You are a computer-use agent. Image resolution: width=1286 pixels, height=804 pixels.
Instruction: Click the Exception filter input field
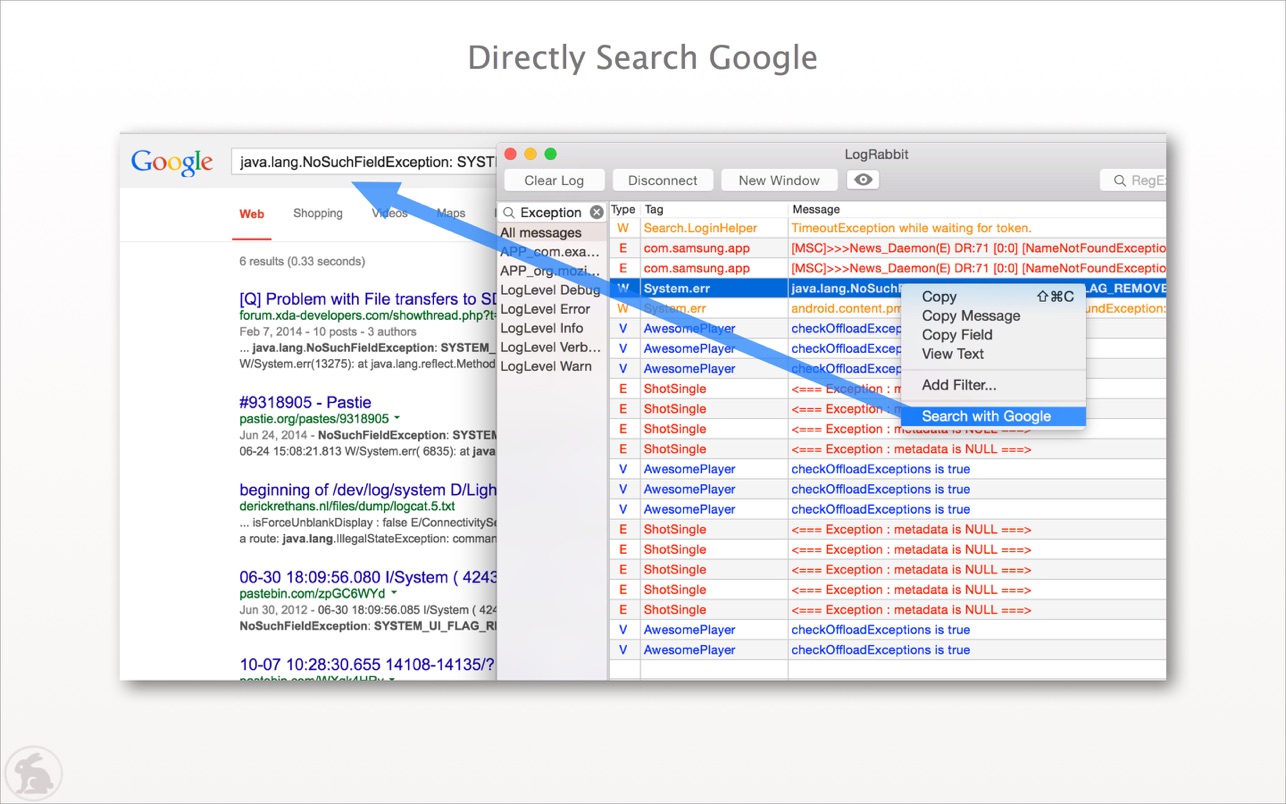click(x=552, y=212)
